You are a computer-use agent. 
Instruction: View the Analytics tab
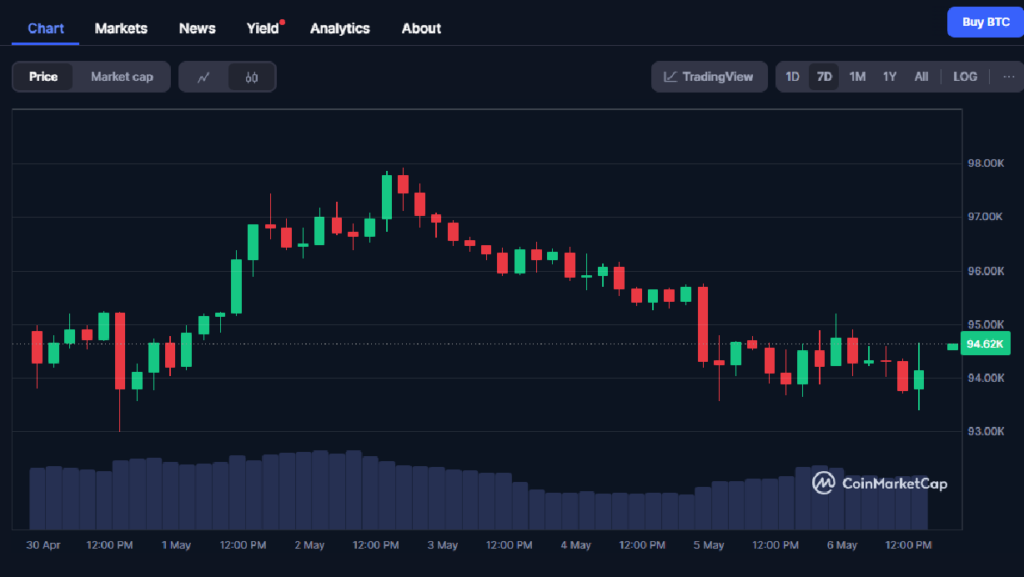(340, 29)
